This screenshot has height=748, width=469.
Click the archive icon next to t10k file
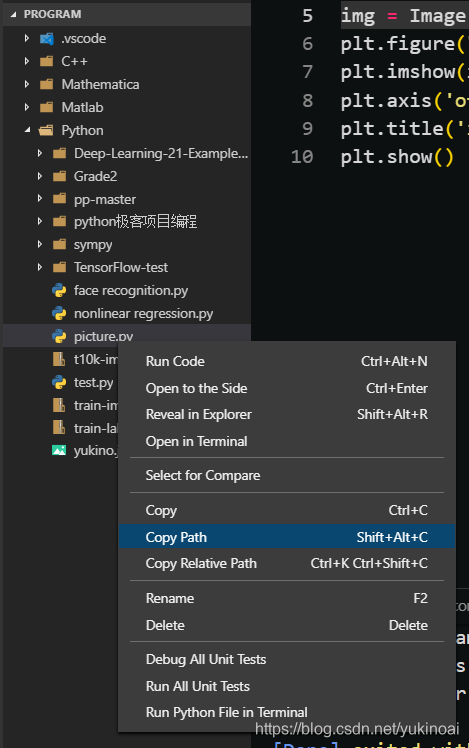pyautogui.click(x=59, y=359)
